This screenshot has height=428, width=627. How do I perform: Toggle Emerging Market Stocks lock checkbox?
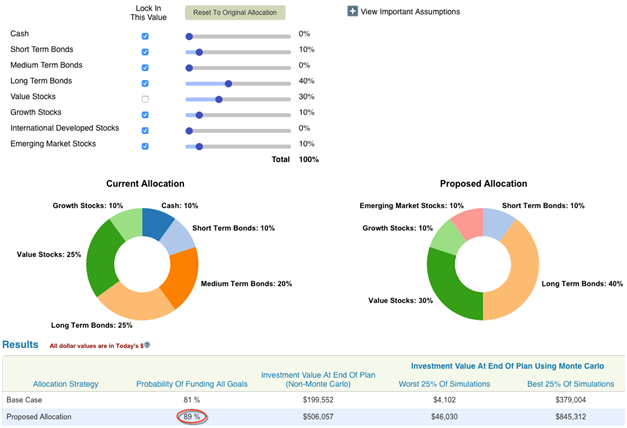[145, 146]
